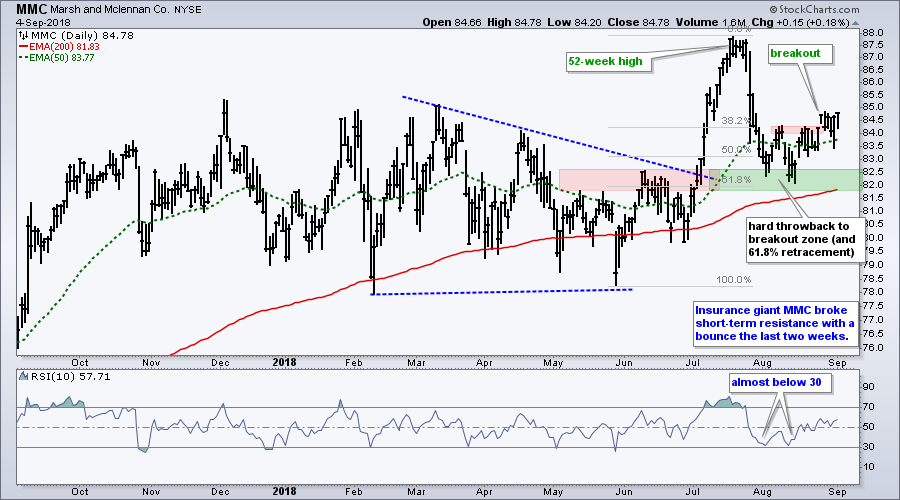900x500 pixels.
Task: Click the 'RSI(10) 57.71' label
Action: point(70,377)
